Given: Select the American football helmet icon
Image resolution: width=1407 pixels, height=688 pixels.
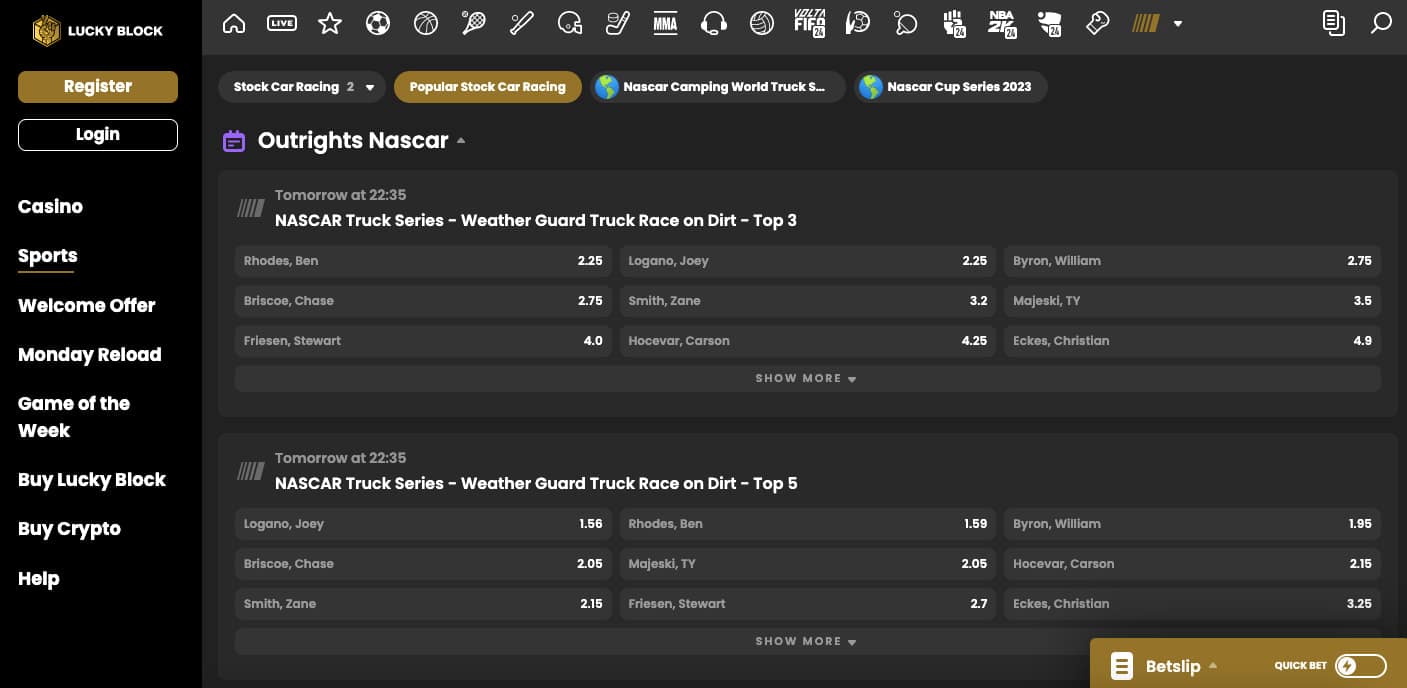Looking at the screenshot, I should click(x=570, y=23).
